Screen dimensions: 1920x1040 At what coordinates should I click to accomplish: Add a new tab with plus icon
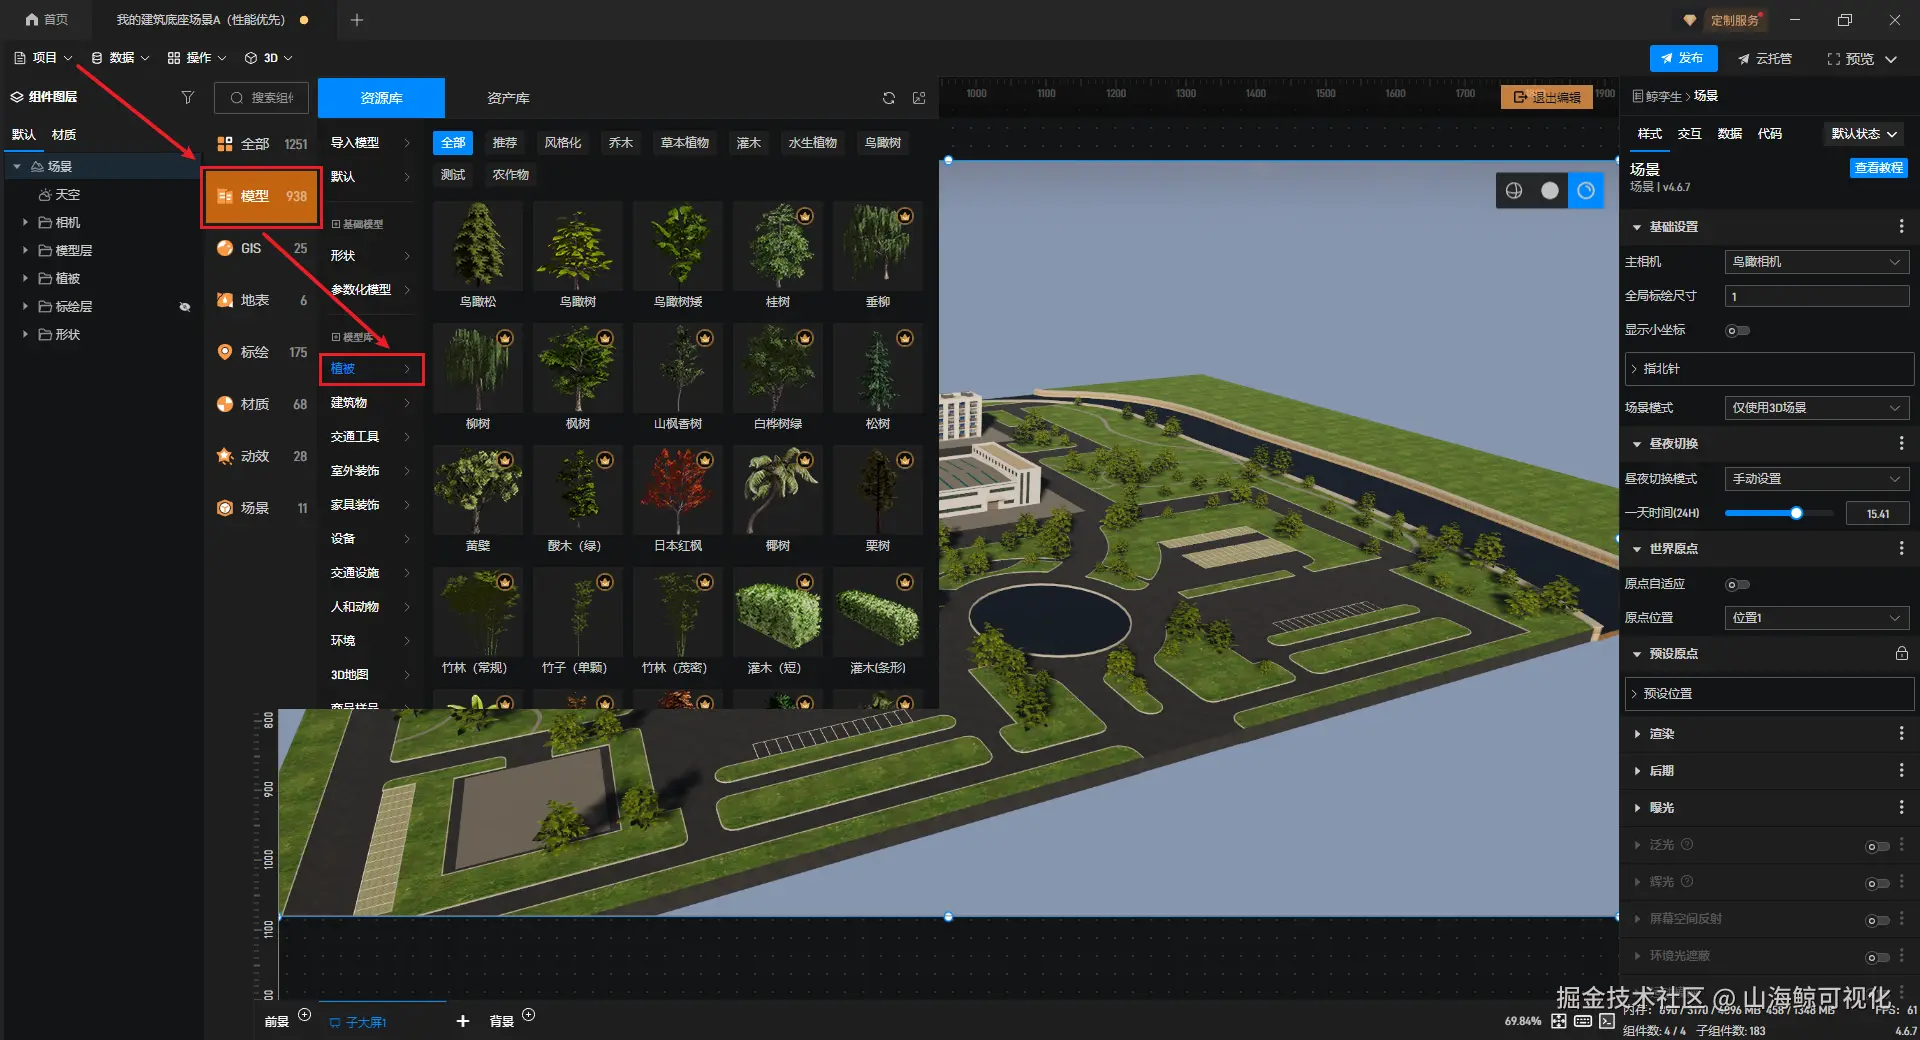point(357,19)
